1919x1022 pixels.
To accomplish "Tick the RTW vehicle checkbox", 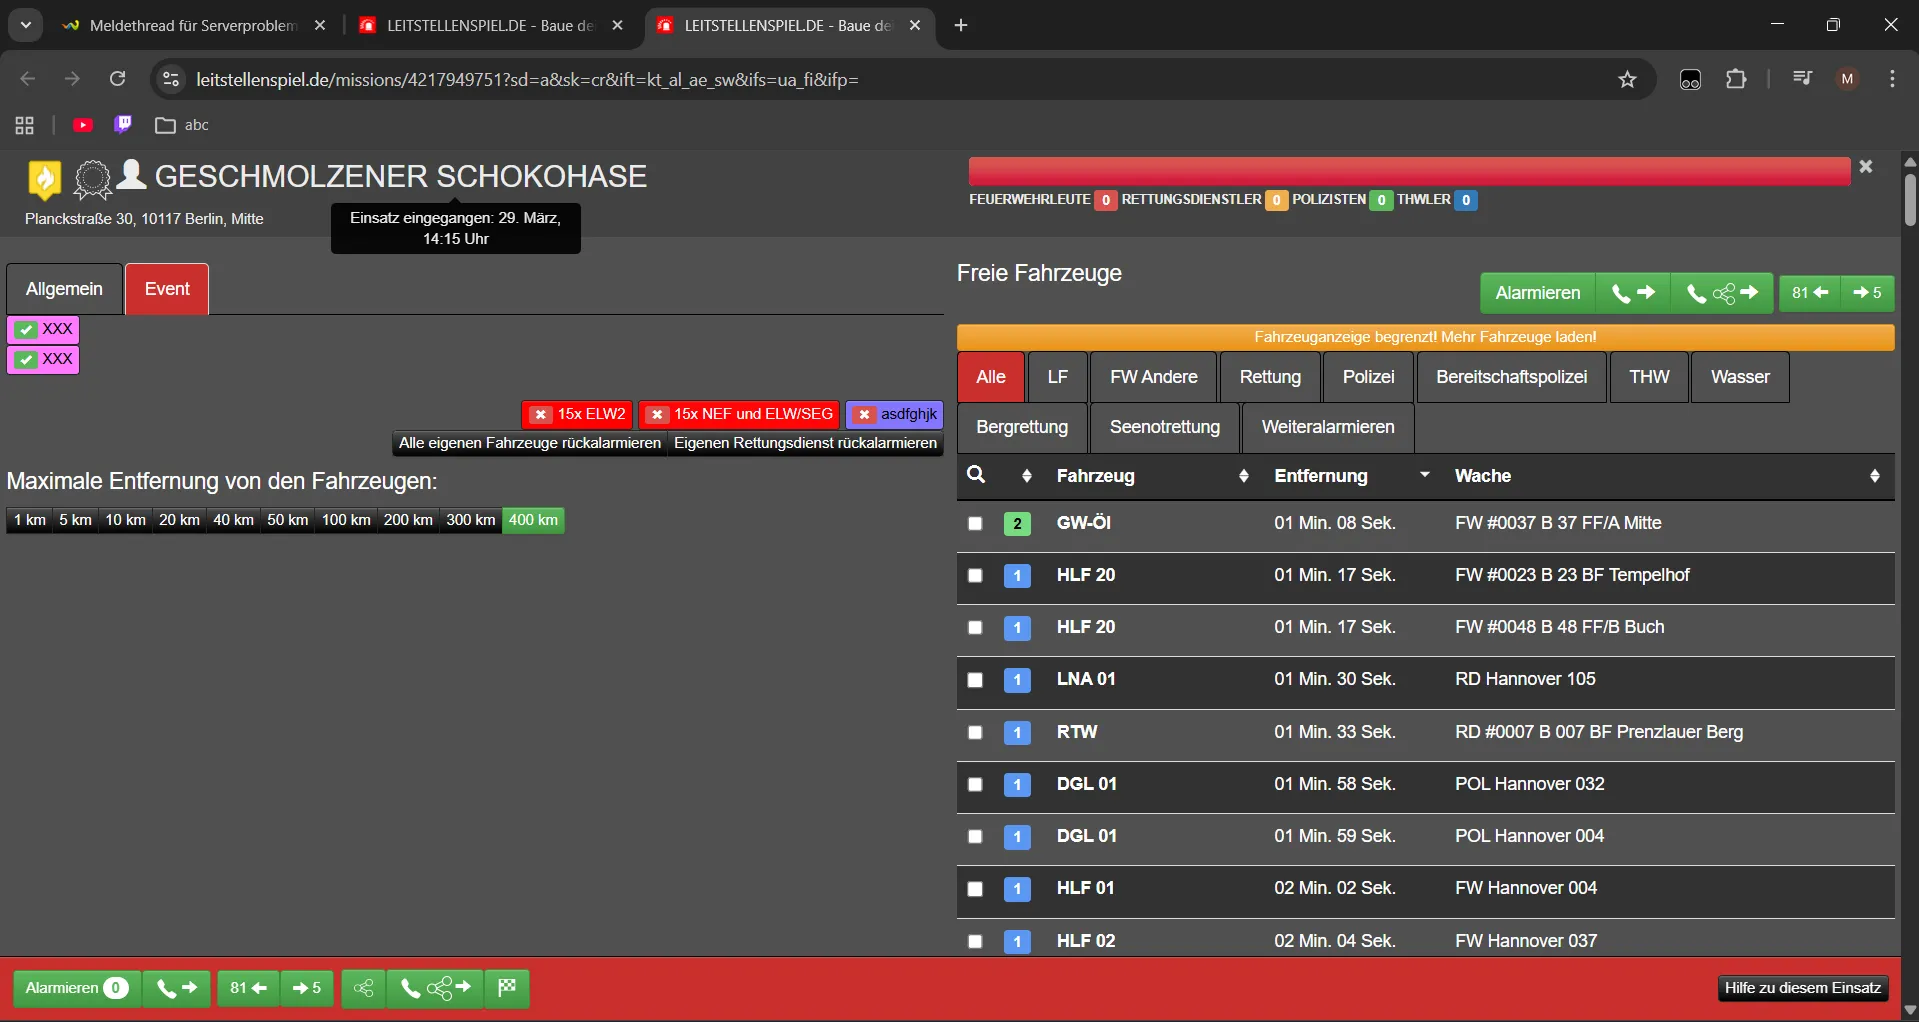I will click(x=975, y=732).
